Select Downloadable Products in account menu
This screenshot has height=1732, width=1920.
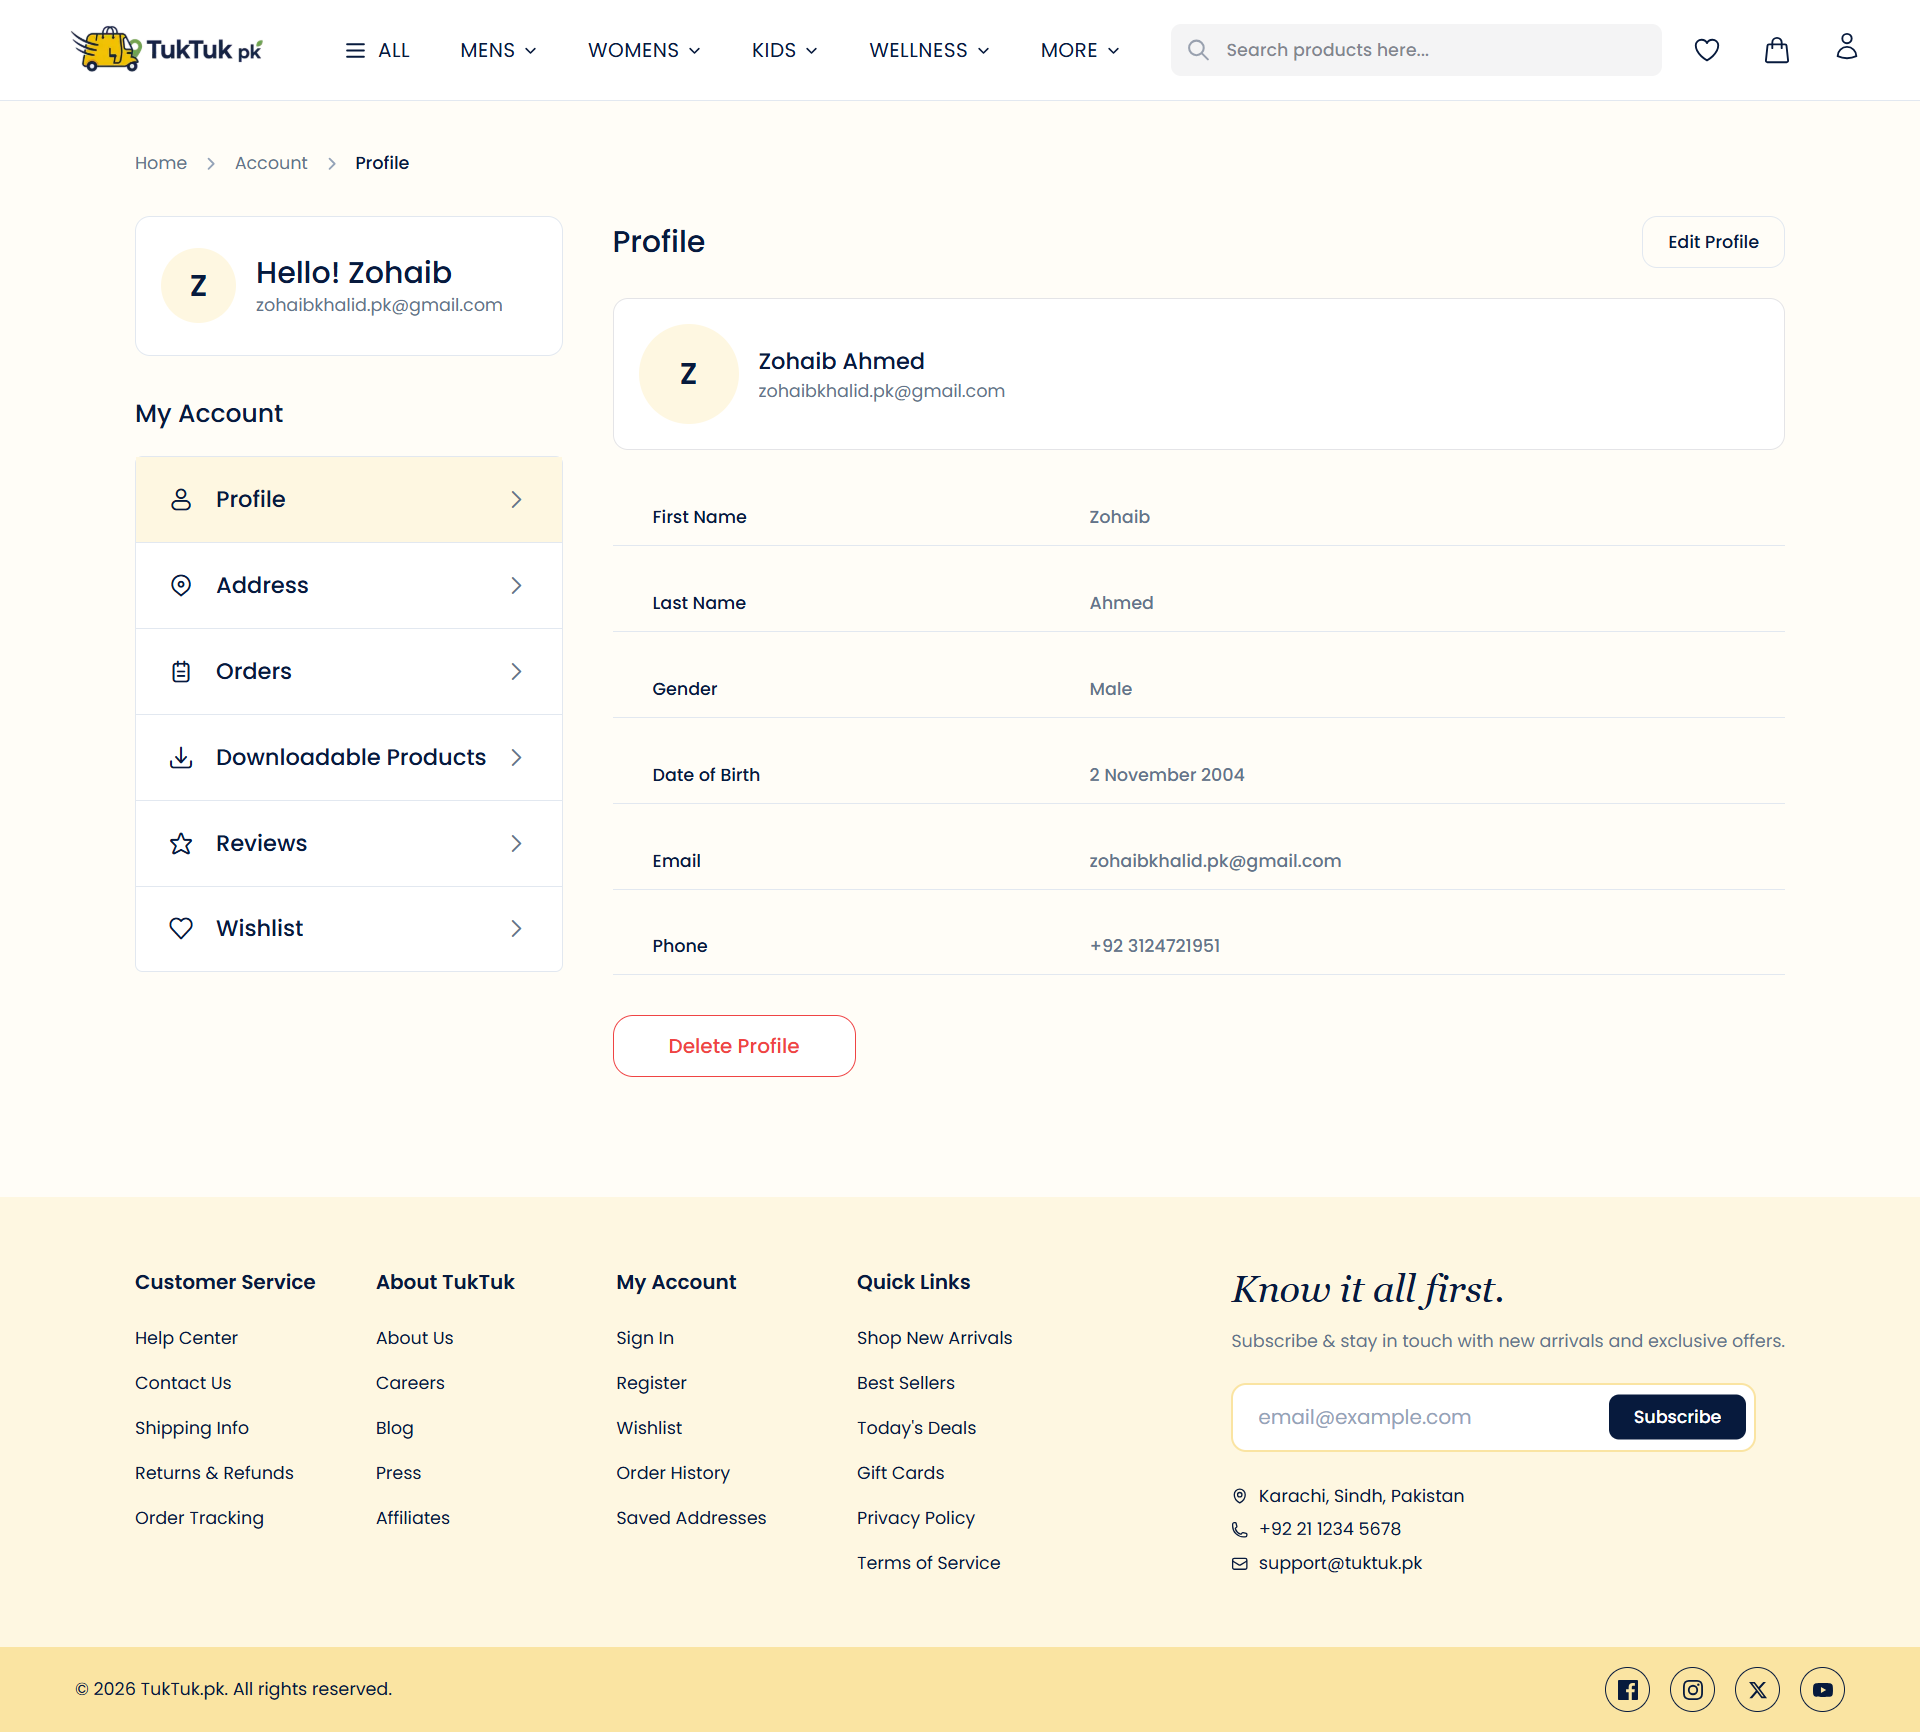pos(349,757)
